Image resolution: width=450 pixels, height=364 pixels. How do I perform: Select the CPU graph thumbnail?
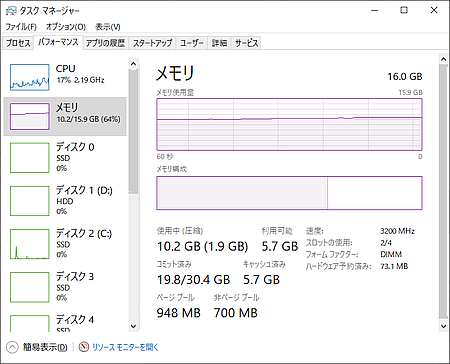point(30,77)
